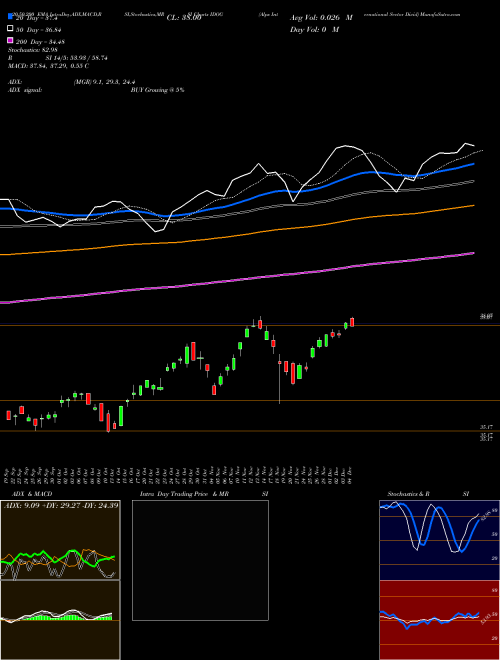Click the red RSI chart panel
The height and width of the screenshot is (660, 500).
click(439, 620)
